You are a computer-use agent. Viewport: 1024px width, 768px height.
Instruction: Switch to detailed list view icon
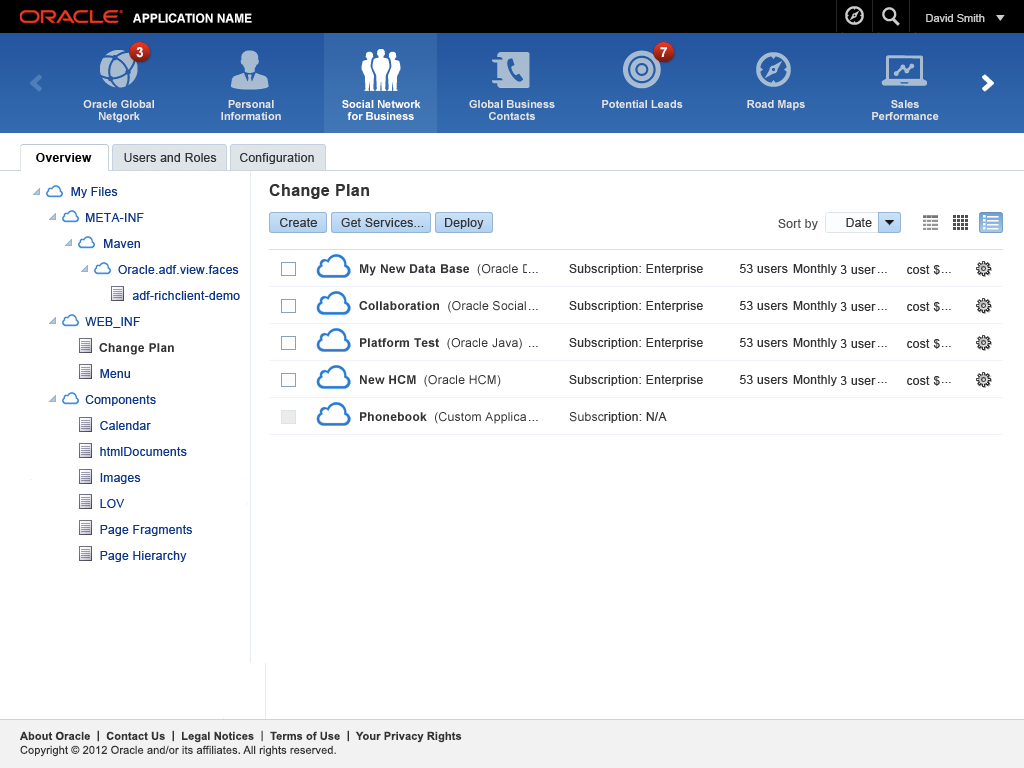[991, 223]
